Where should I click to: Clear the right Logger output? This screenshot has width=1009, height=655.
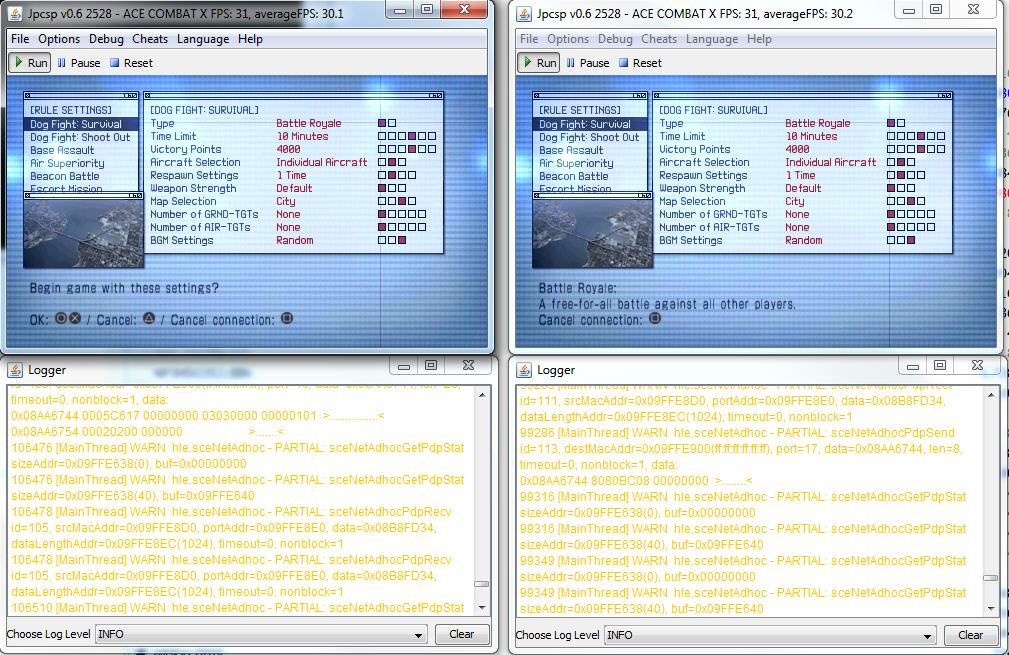tap(970, 635)
